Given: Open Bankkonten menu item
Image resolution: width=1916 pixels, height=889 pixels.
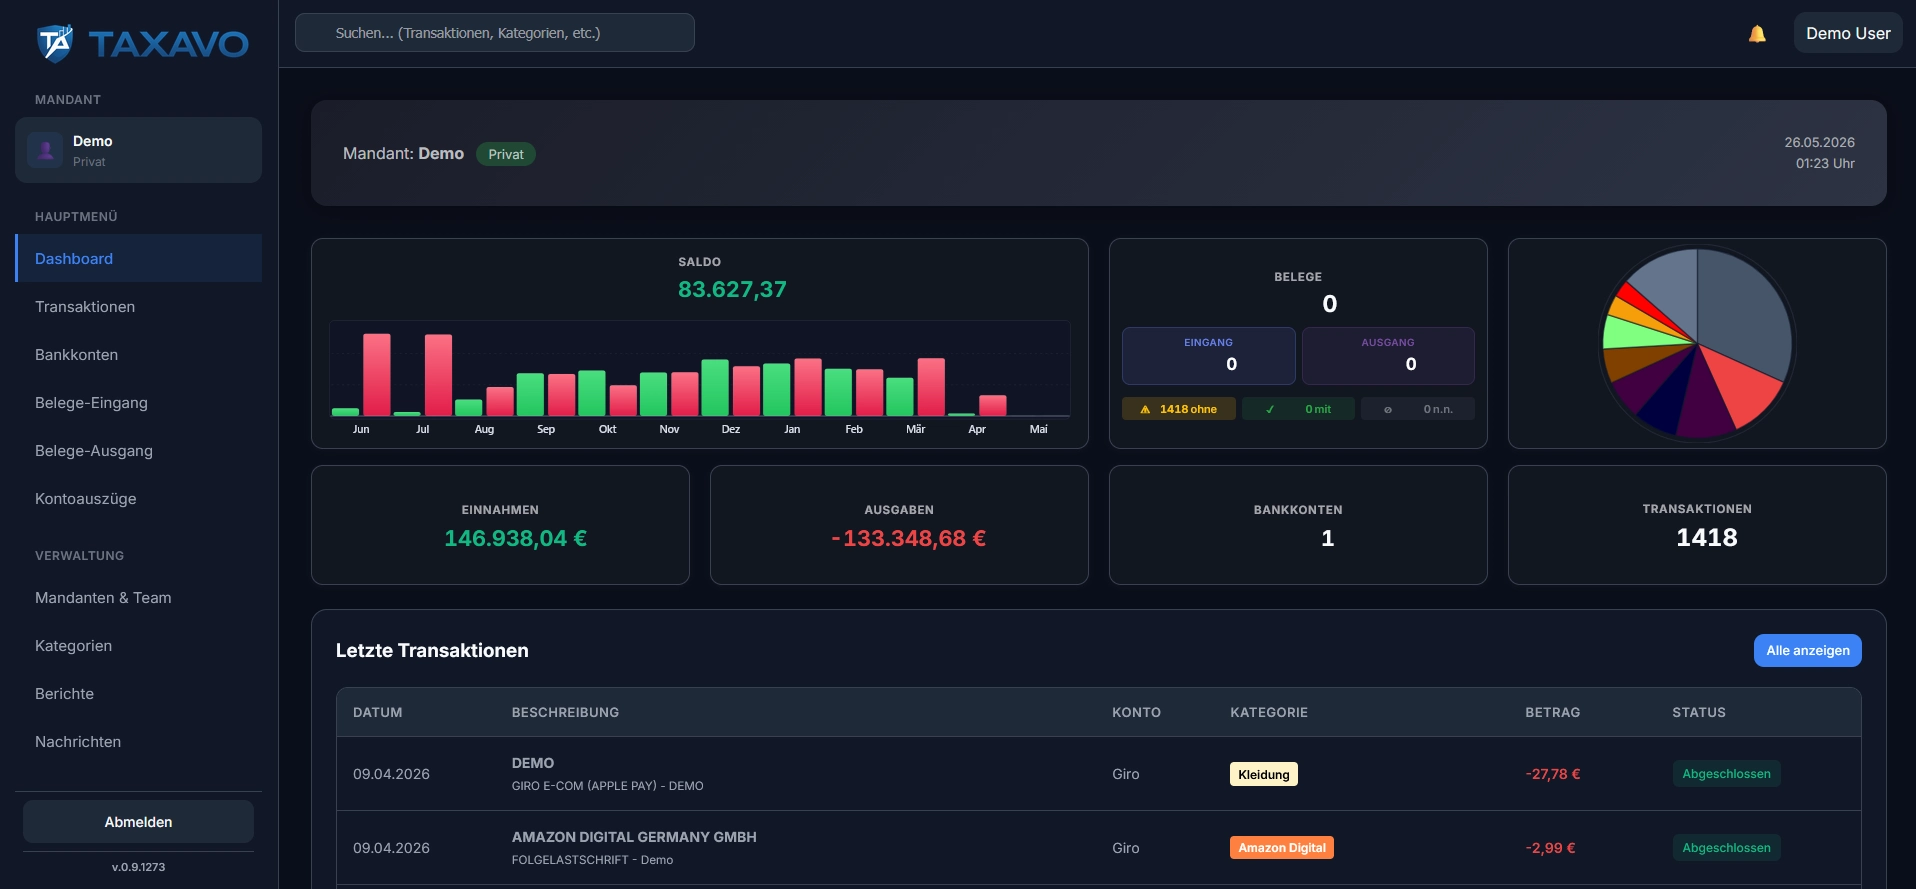Looking at the screenshot, I should 139,354.
